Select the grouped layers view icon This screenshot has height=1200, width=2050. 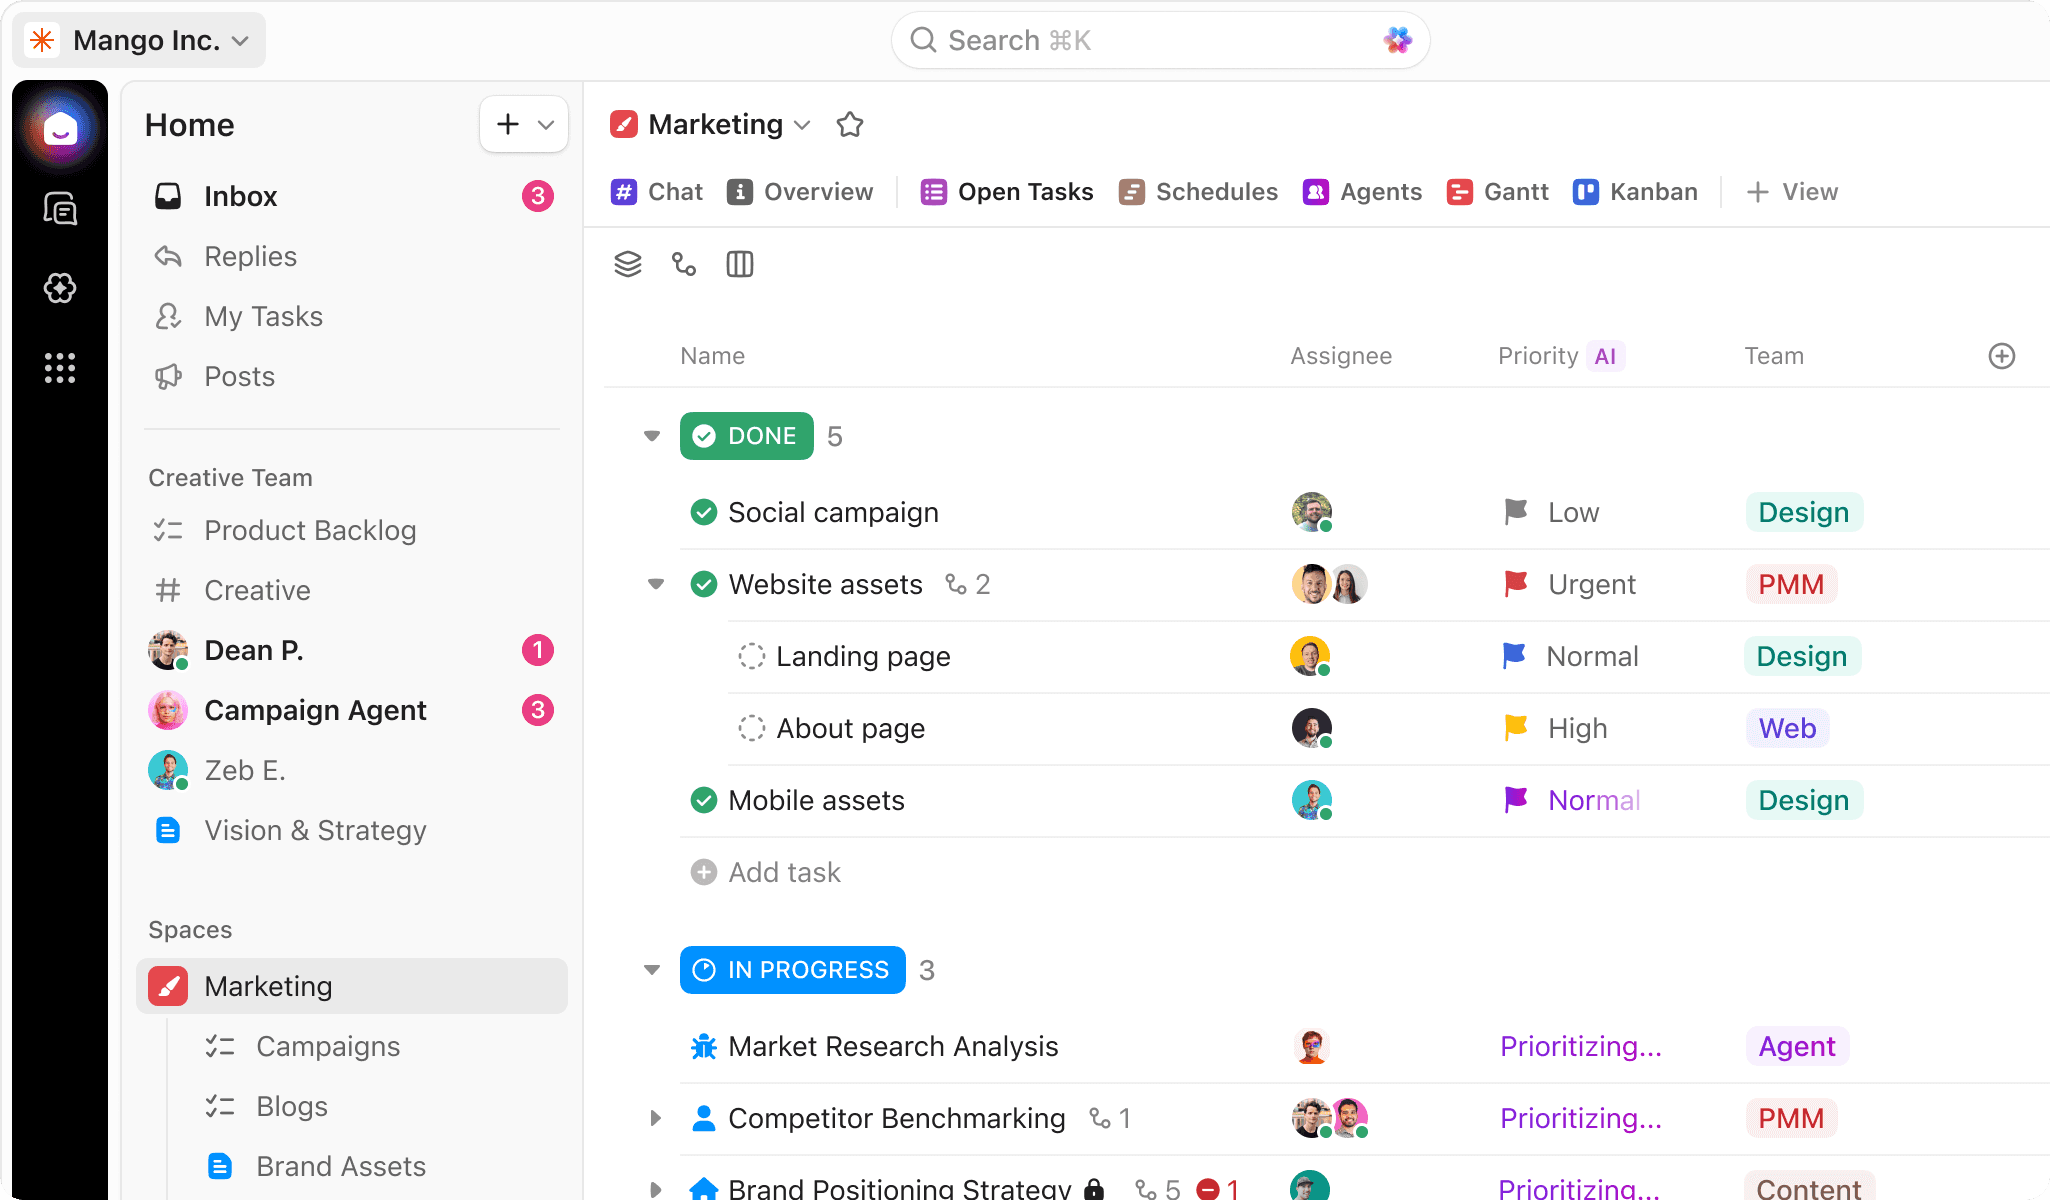[627, 264]
